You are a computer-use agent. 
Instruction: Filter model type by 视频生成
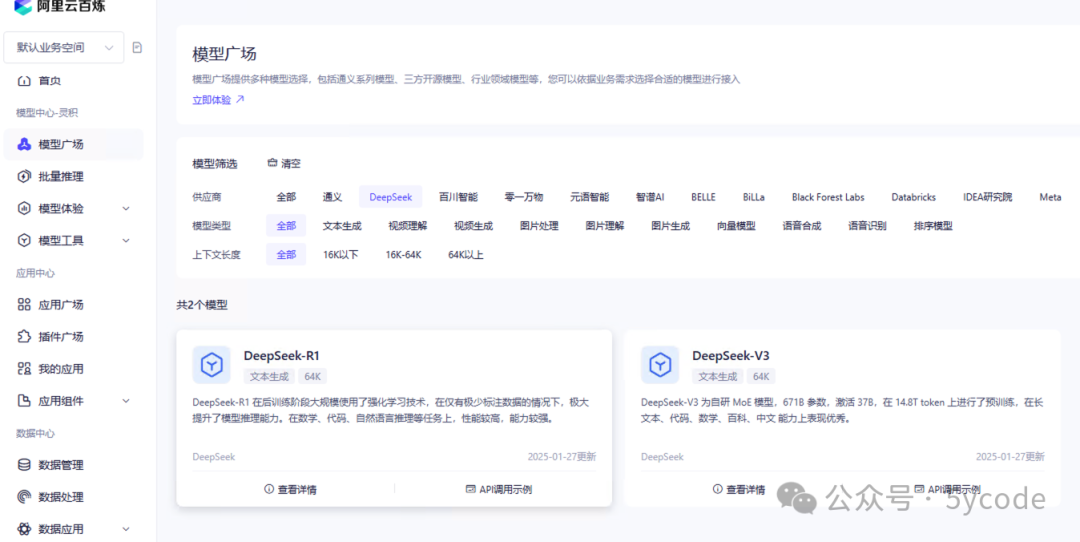(x=473, y=226)
